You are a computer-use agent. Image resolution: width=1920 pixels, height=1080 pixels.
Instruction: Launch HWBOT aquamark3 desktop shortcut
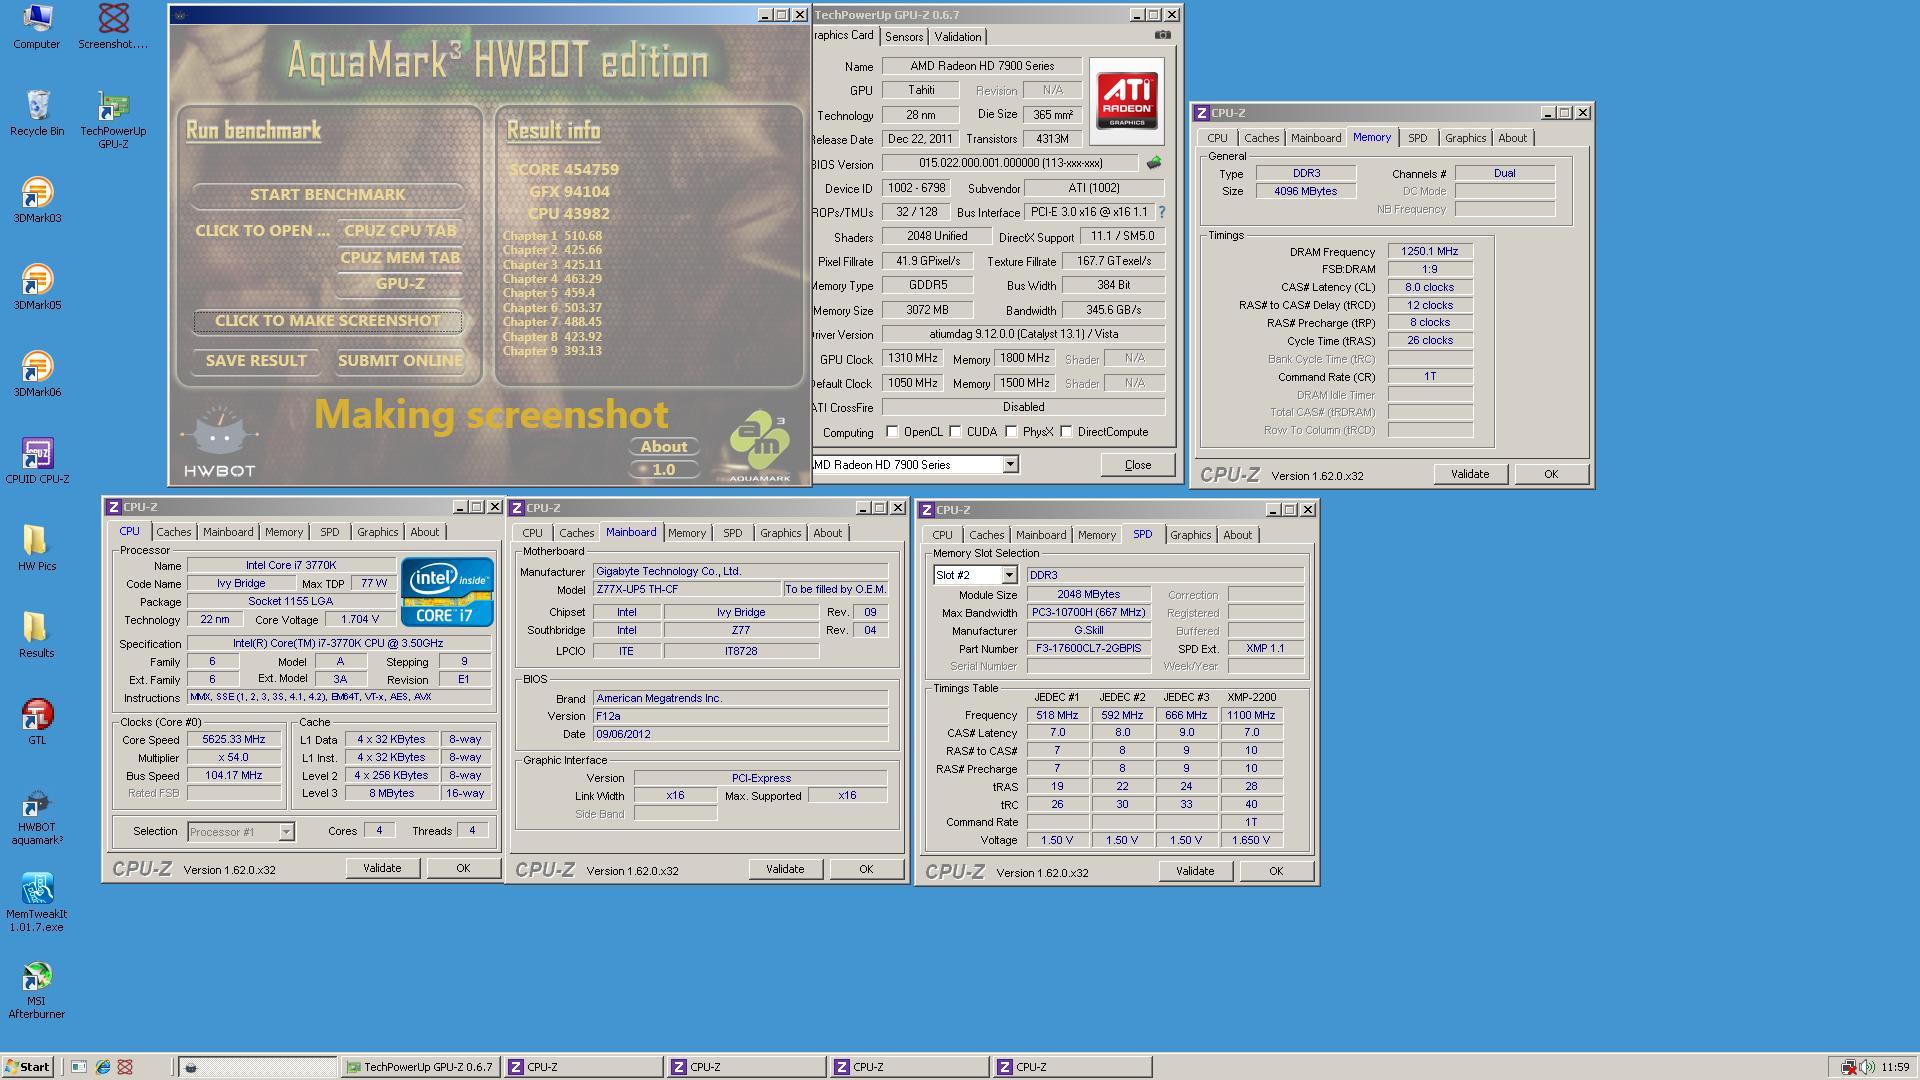pos(37,816)
